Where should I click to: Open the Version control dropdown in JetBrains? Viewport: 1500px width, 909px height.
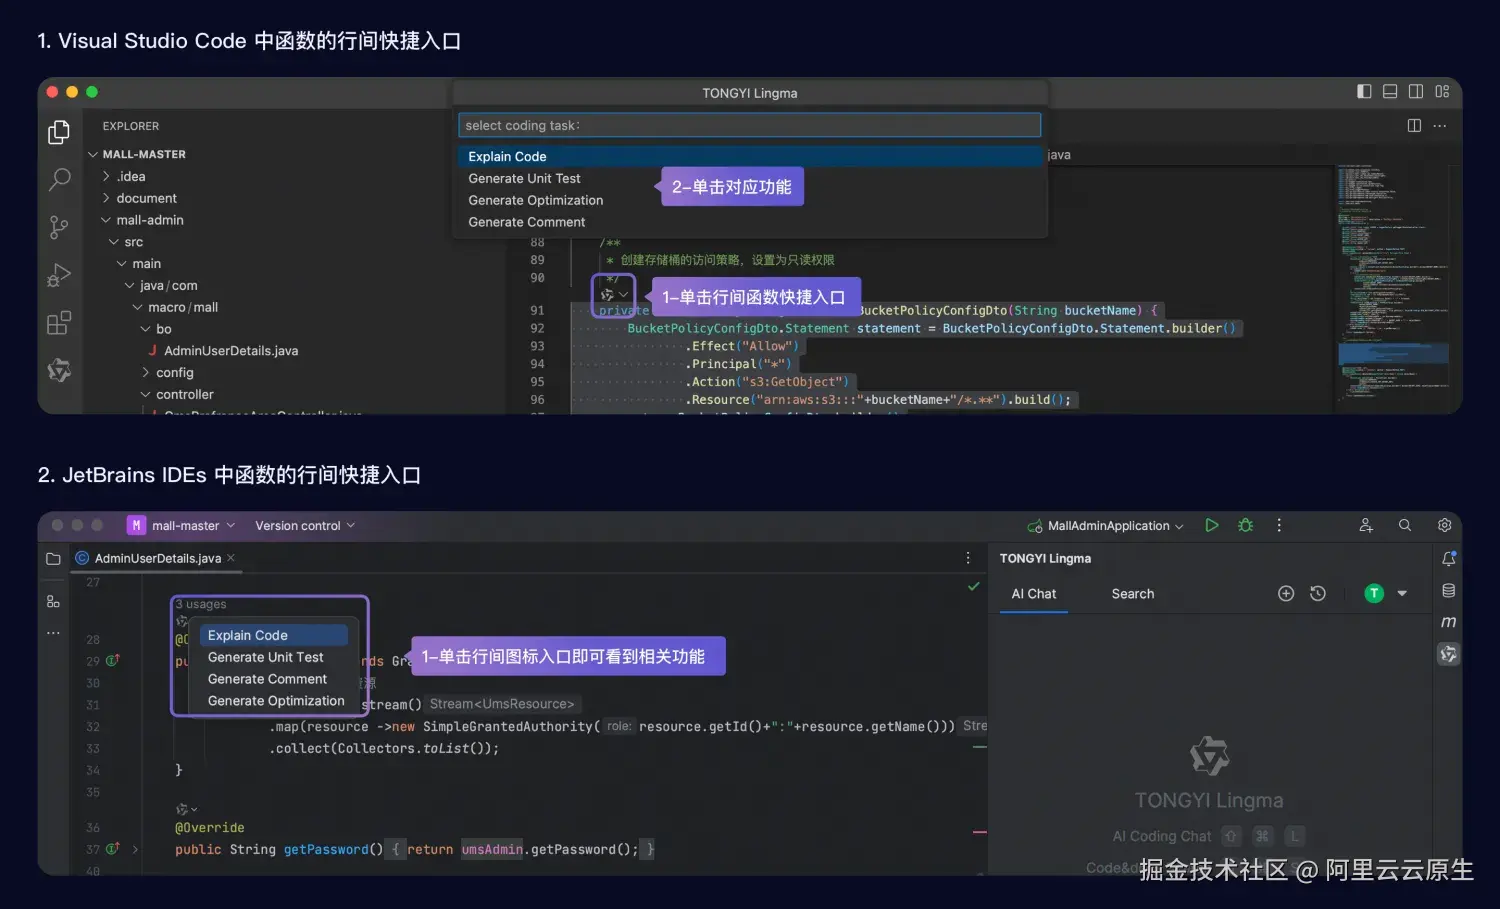[x=305, y=525]
